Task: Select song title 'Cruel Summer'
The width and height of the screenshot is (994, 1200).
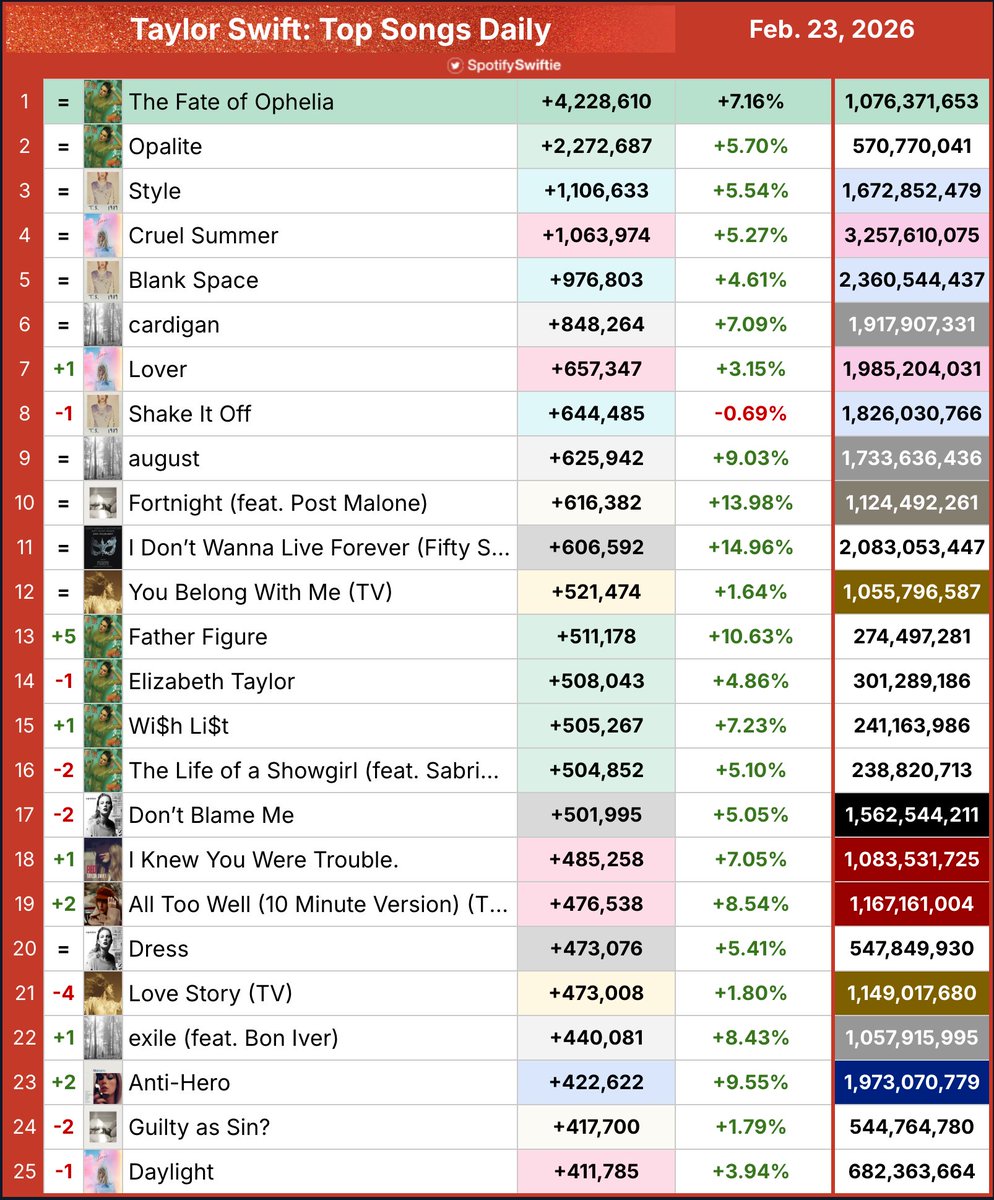Action: [x=203, y=236]
